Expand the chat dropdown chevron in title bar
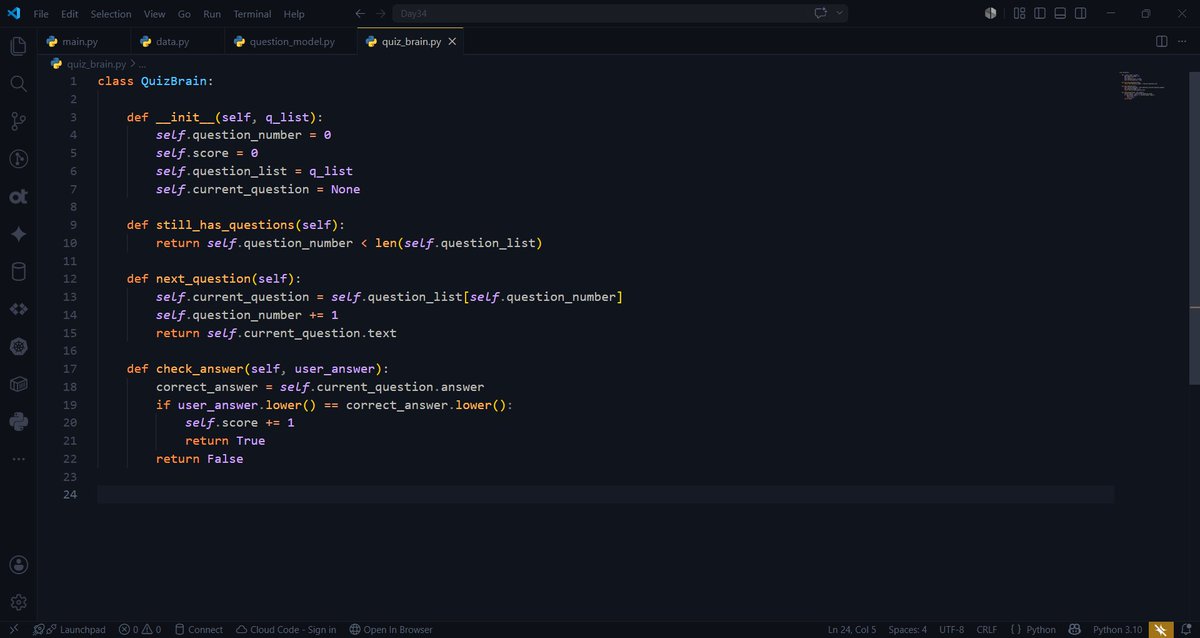Image resolution: width=1200 pixels, height=638 pixels. pos(840,14)
